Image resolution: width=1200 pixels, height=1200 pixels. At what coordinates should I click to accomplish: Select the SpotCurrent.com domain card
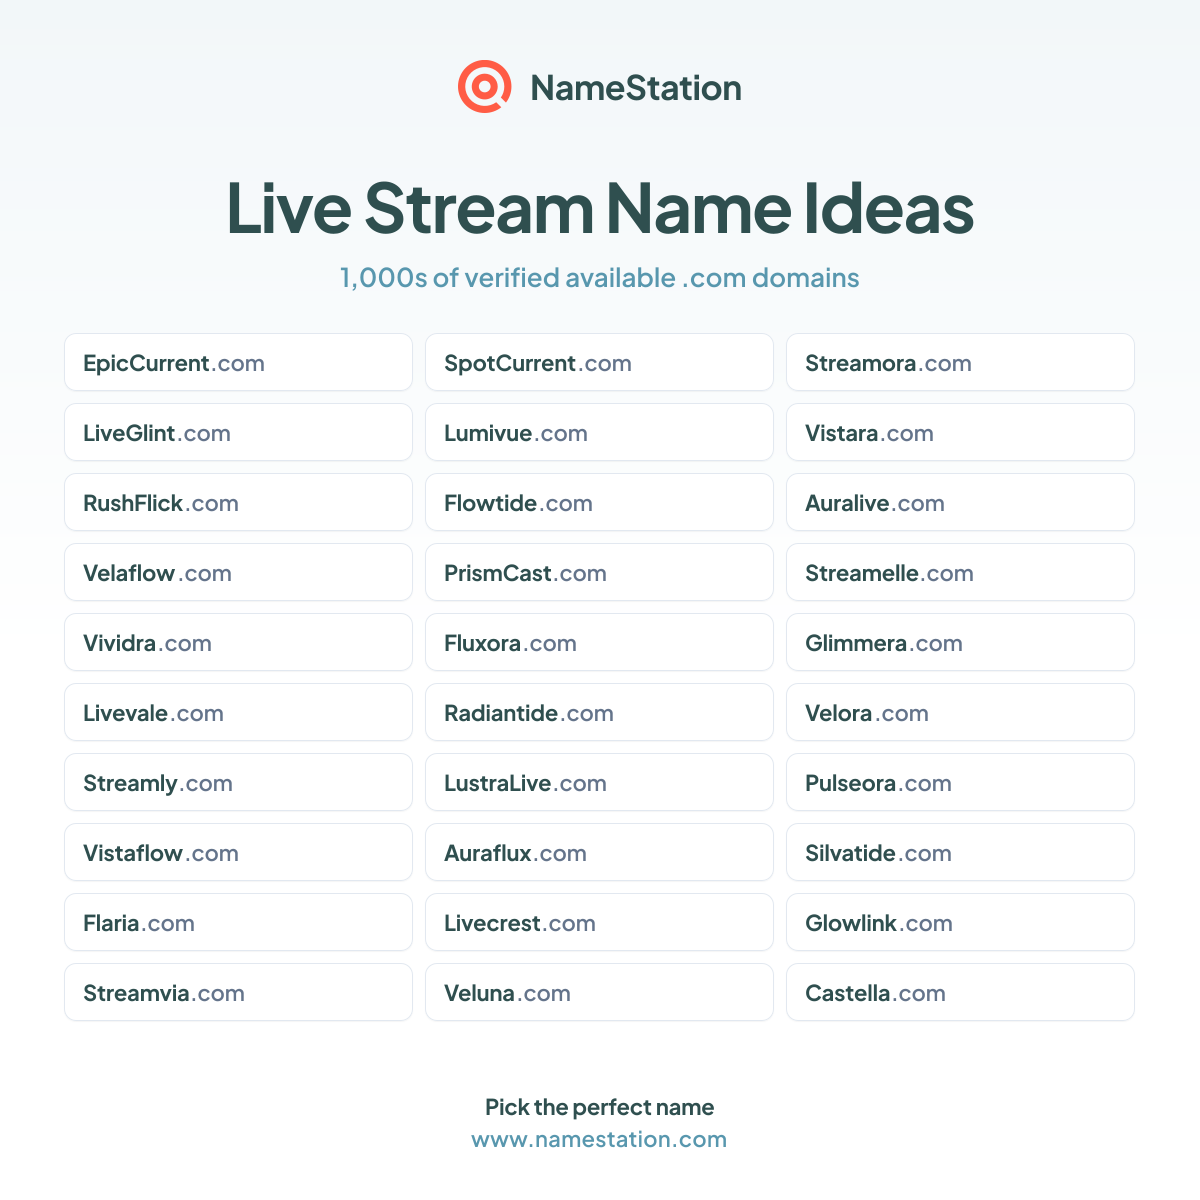point(599,362)
